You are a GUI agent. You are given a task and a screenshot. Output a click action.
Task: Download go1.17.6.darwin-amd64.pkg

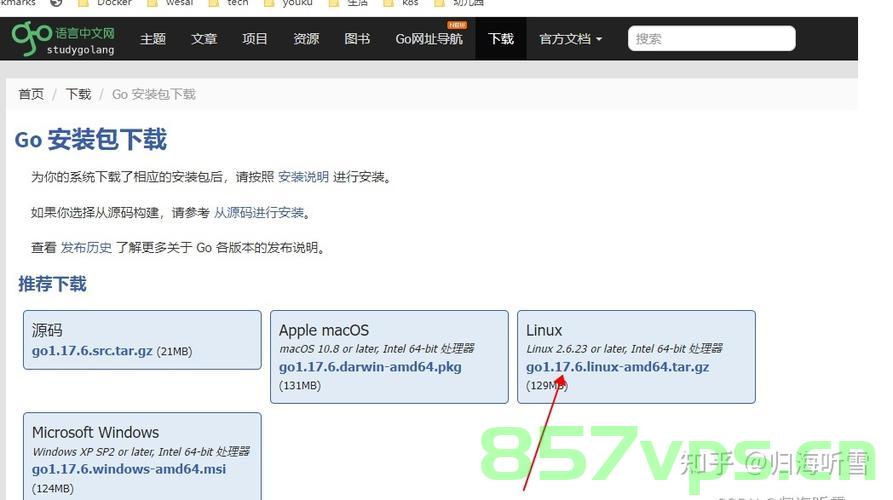point(370,367)
